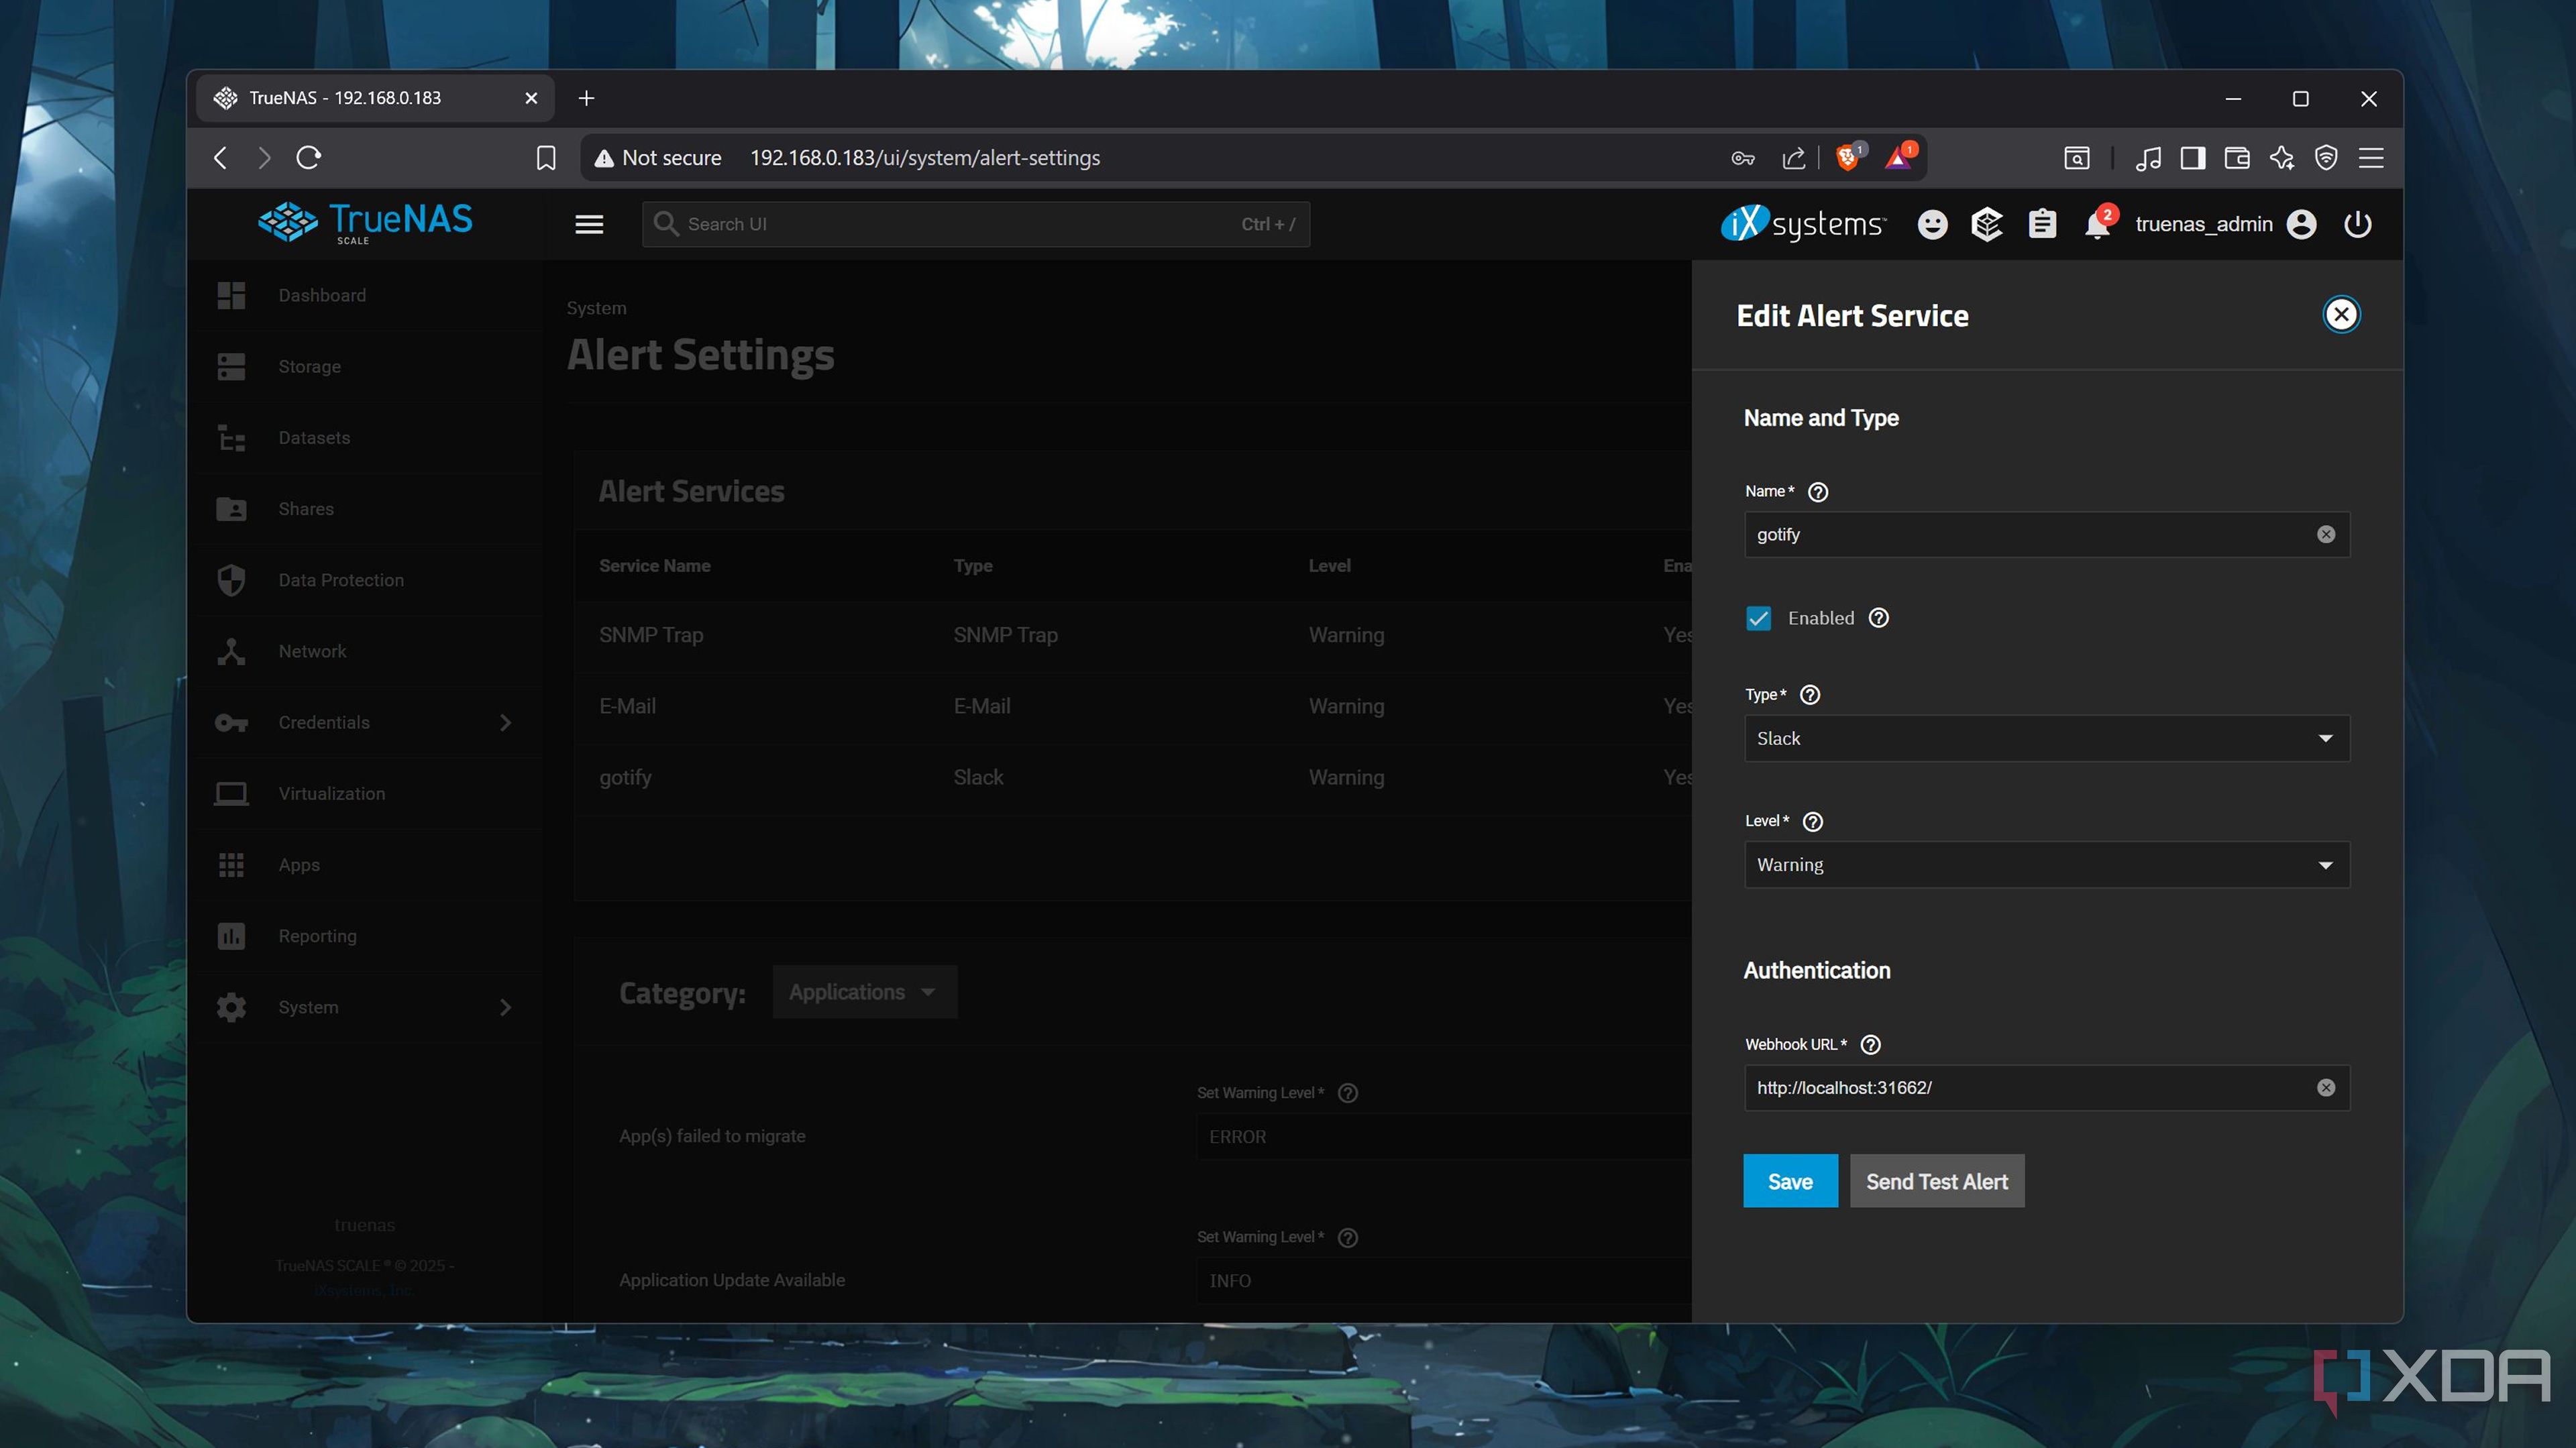The width and height of the screenshot is (2576, 1448).
Task: Open Category Applications dropdown
Action: pos(864,991)
